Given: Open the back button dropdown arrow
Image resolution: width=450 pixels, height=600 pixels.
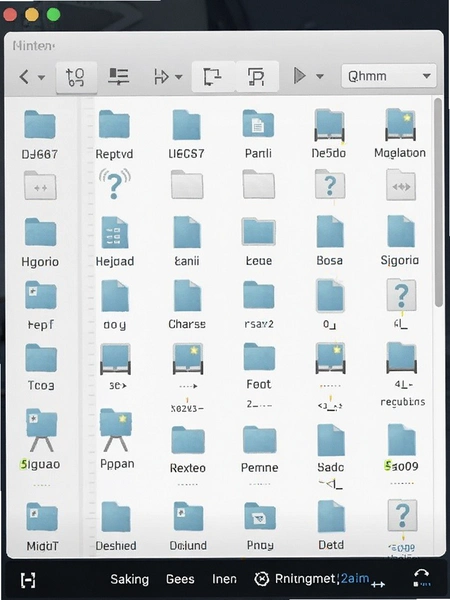Looking at the screenshot, I should tap(41, 77).
